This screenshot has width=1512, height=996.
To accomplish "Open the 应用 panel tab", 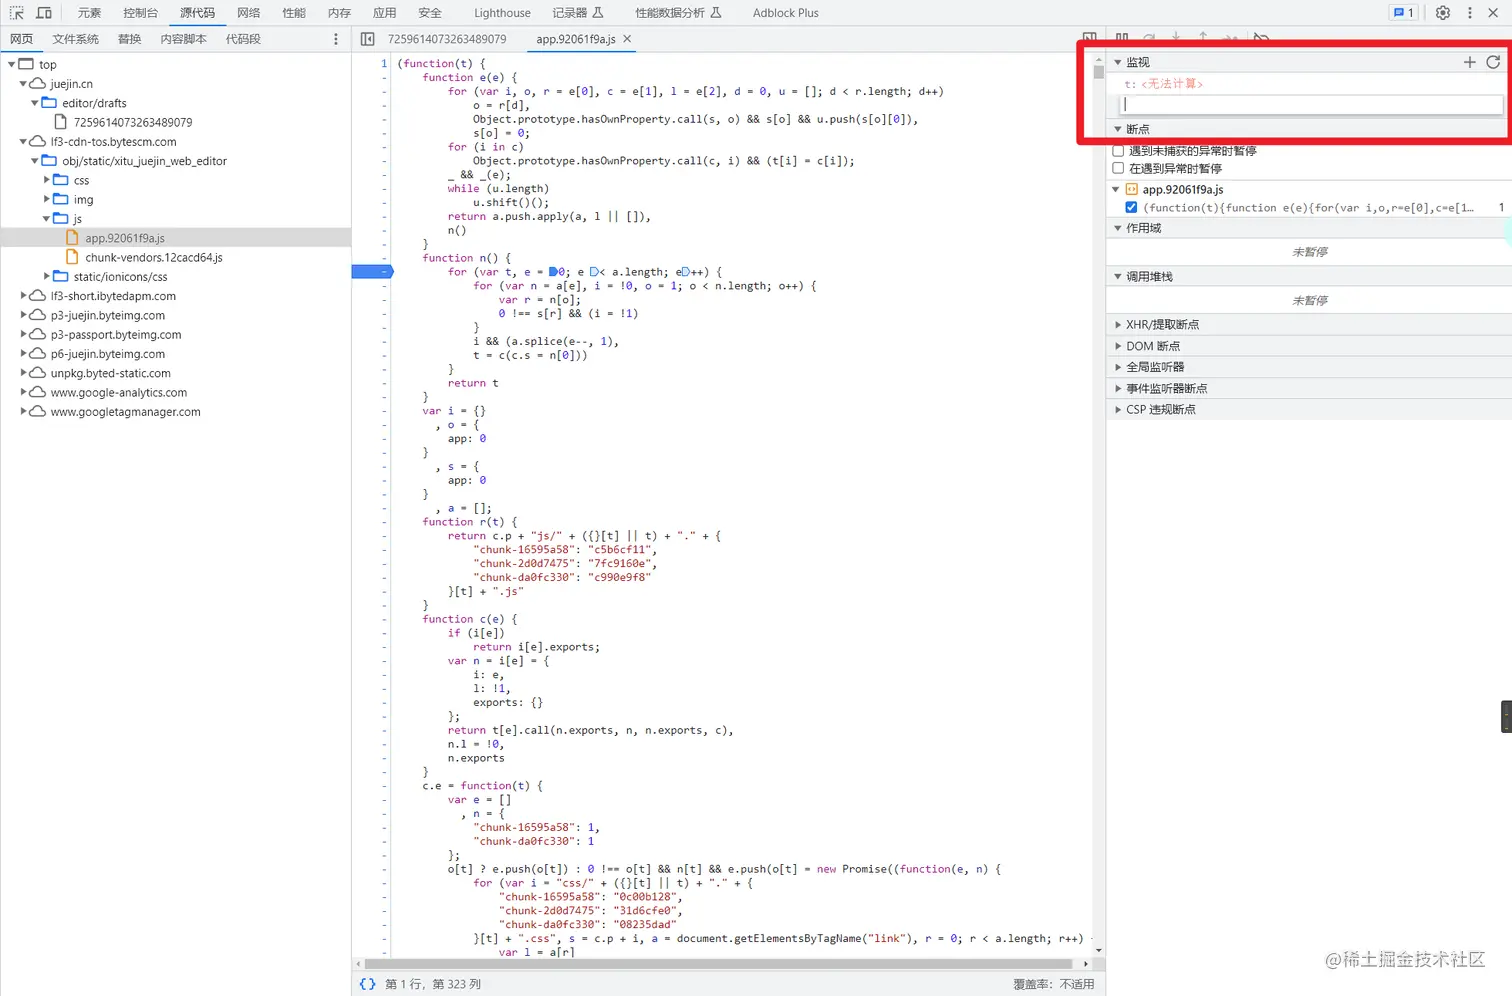I will pyautogui.click(x=384, y=13).
